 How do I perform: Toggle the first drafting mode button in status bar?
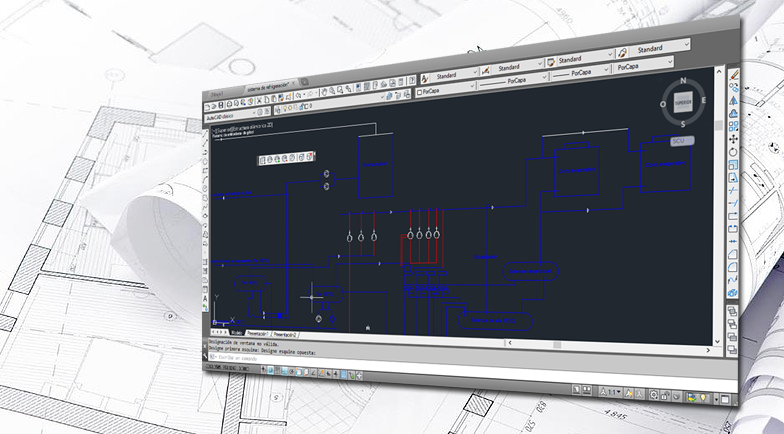(x=263, y=370)
